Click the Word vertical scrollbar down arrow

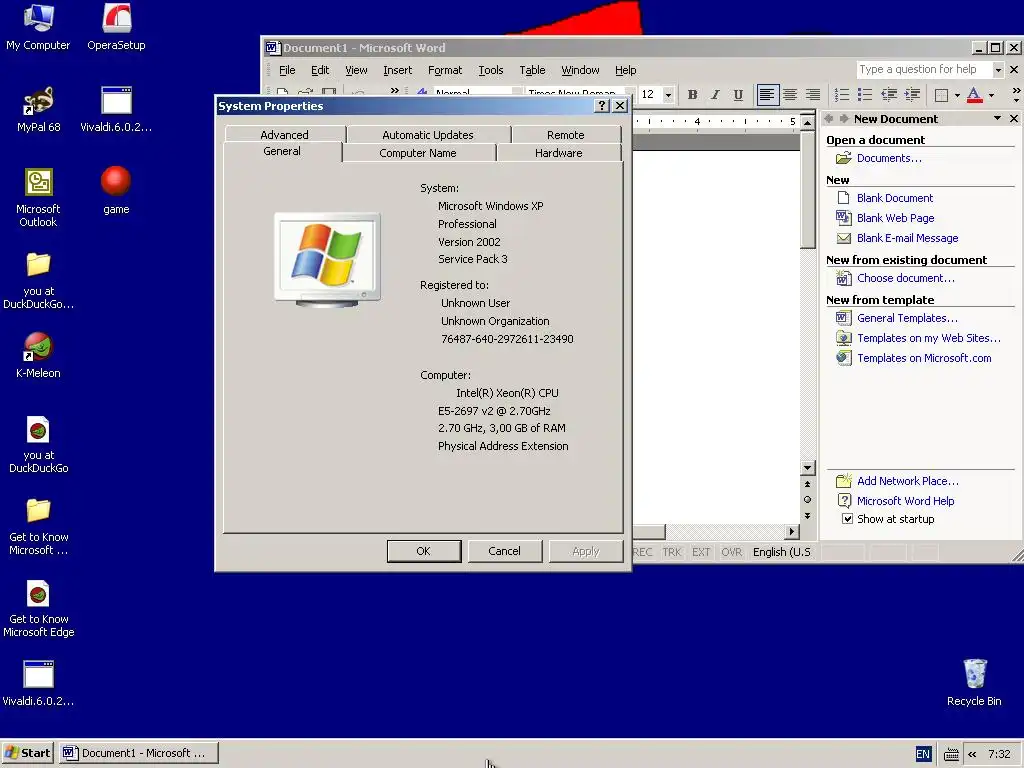coord(808,468)
